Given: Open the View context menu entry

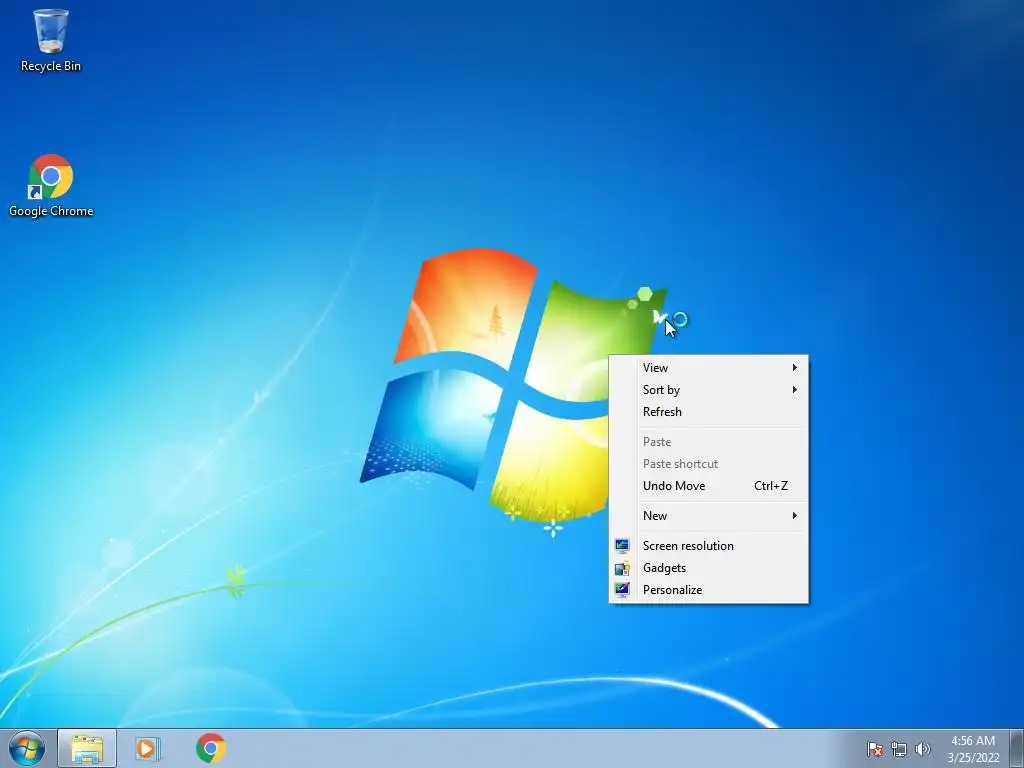Looking at the screenshot, I should point(709,368).
